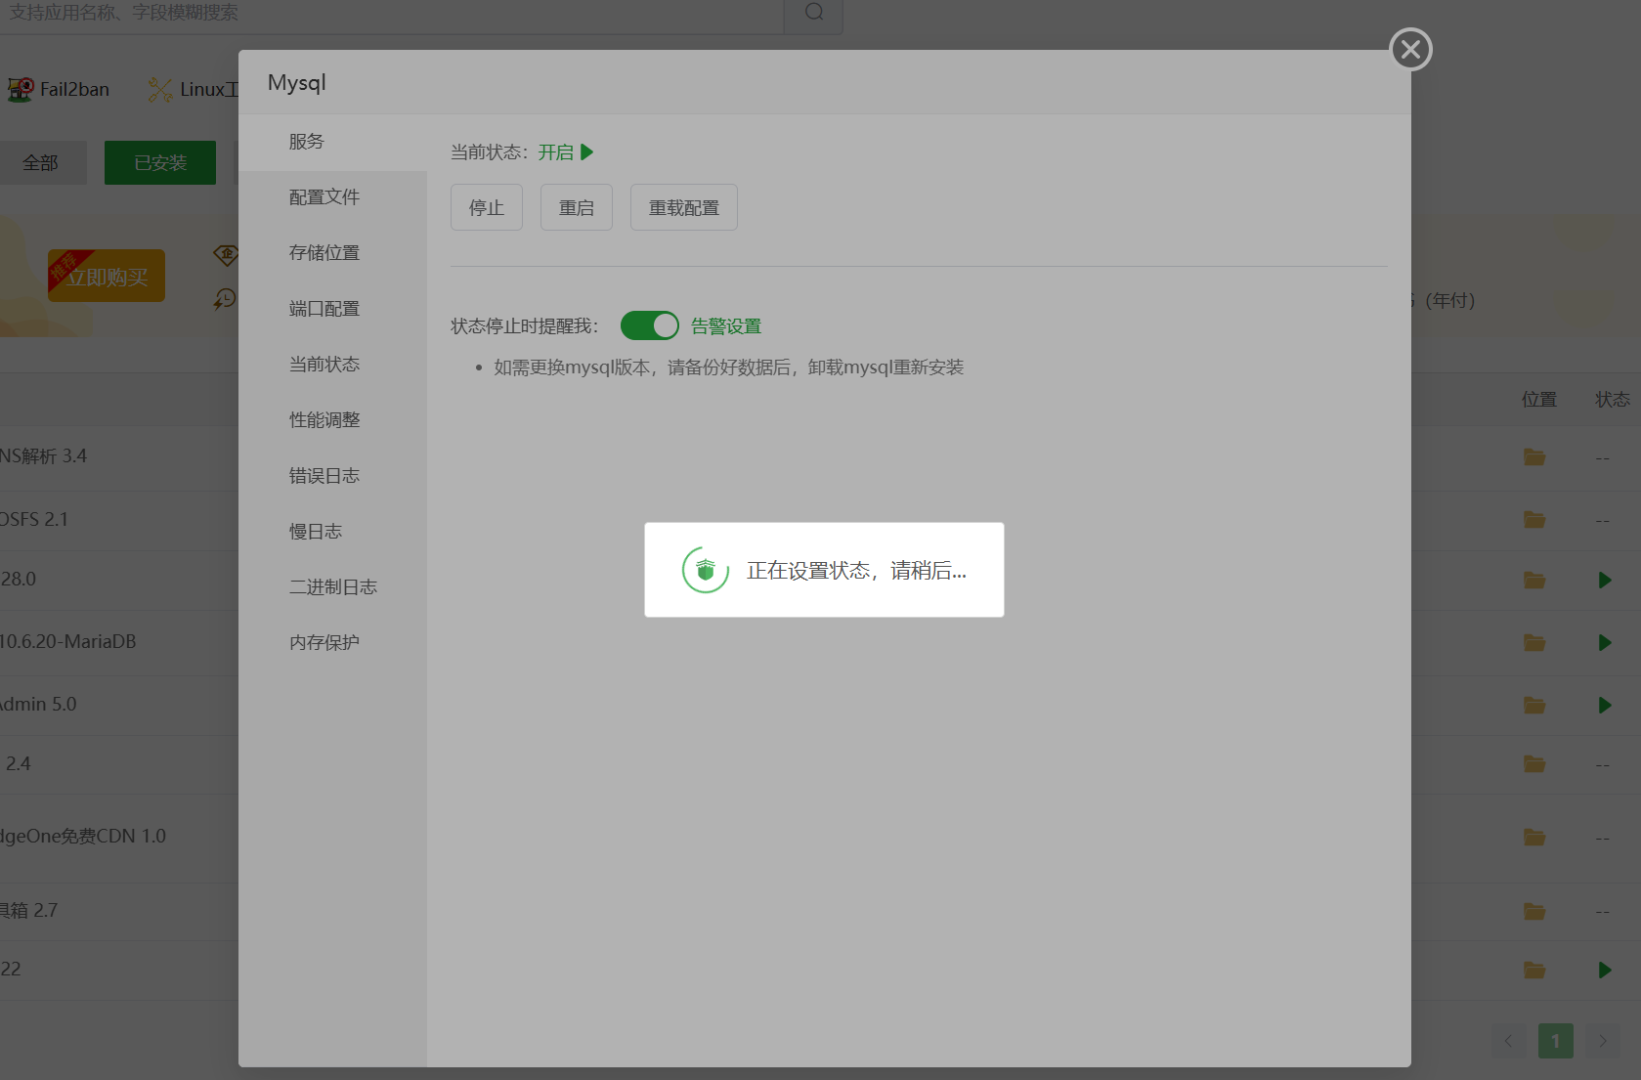Screen dimensions: 1641x1080
Task: Click the 位置 column header
Action: [1539, 400]
